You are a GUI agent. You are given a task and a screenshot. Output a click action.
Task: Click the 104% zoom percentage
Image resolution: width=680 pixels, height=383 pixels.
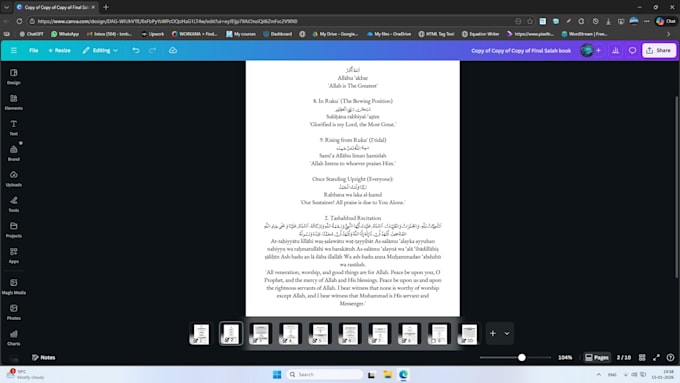pyautogui.click(x=565, y=357)
